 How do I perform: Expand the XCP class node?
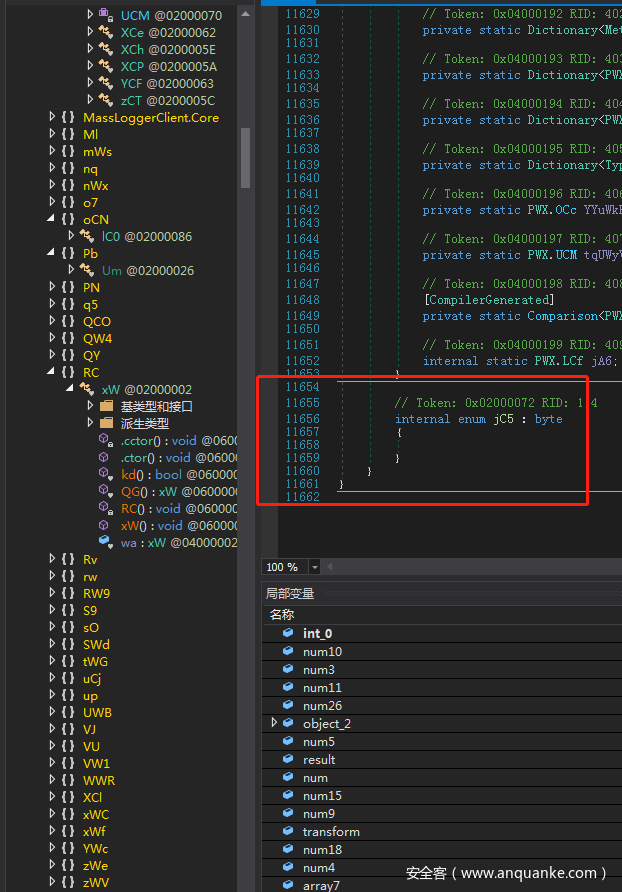pos(90,66)
